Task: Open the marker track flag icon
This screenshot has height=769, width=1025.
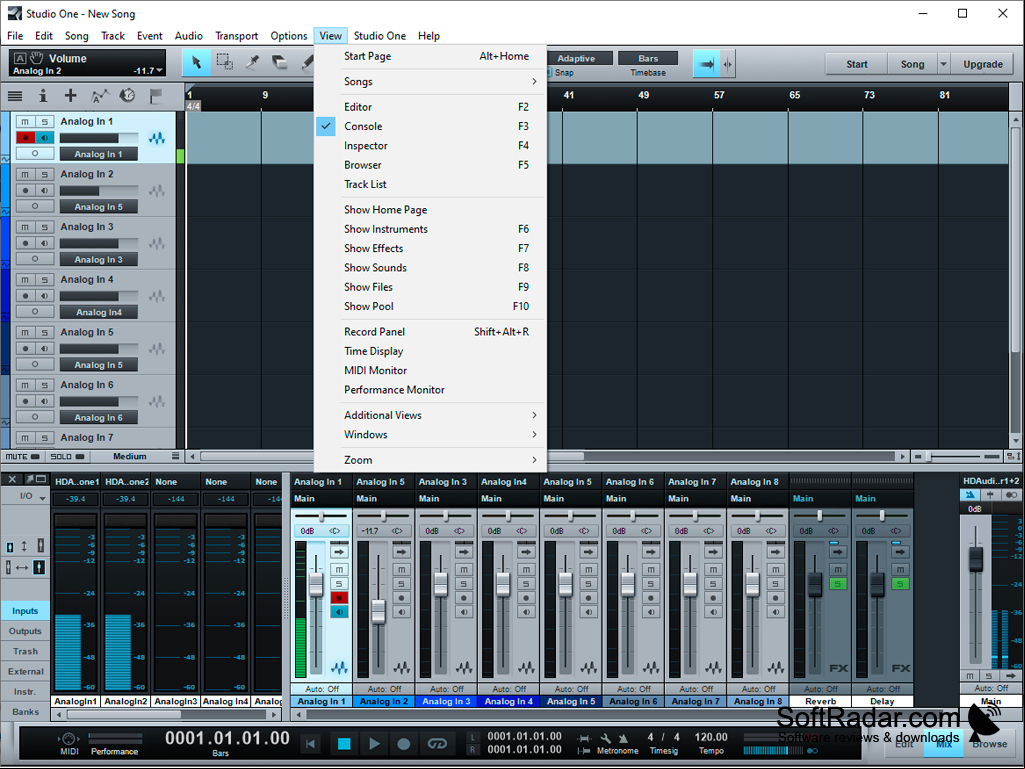Action: 156,96
